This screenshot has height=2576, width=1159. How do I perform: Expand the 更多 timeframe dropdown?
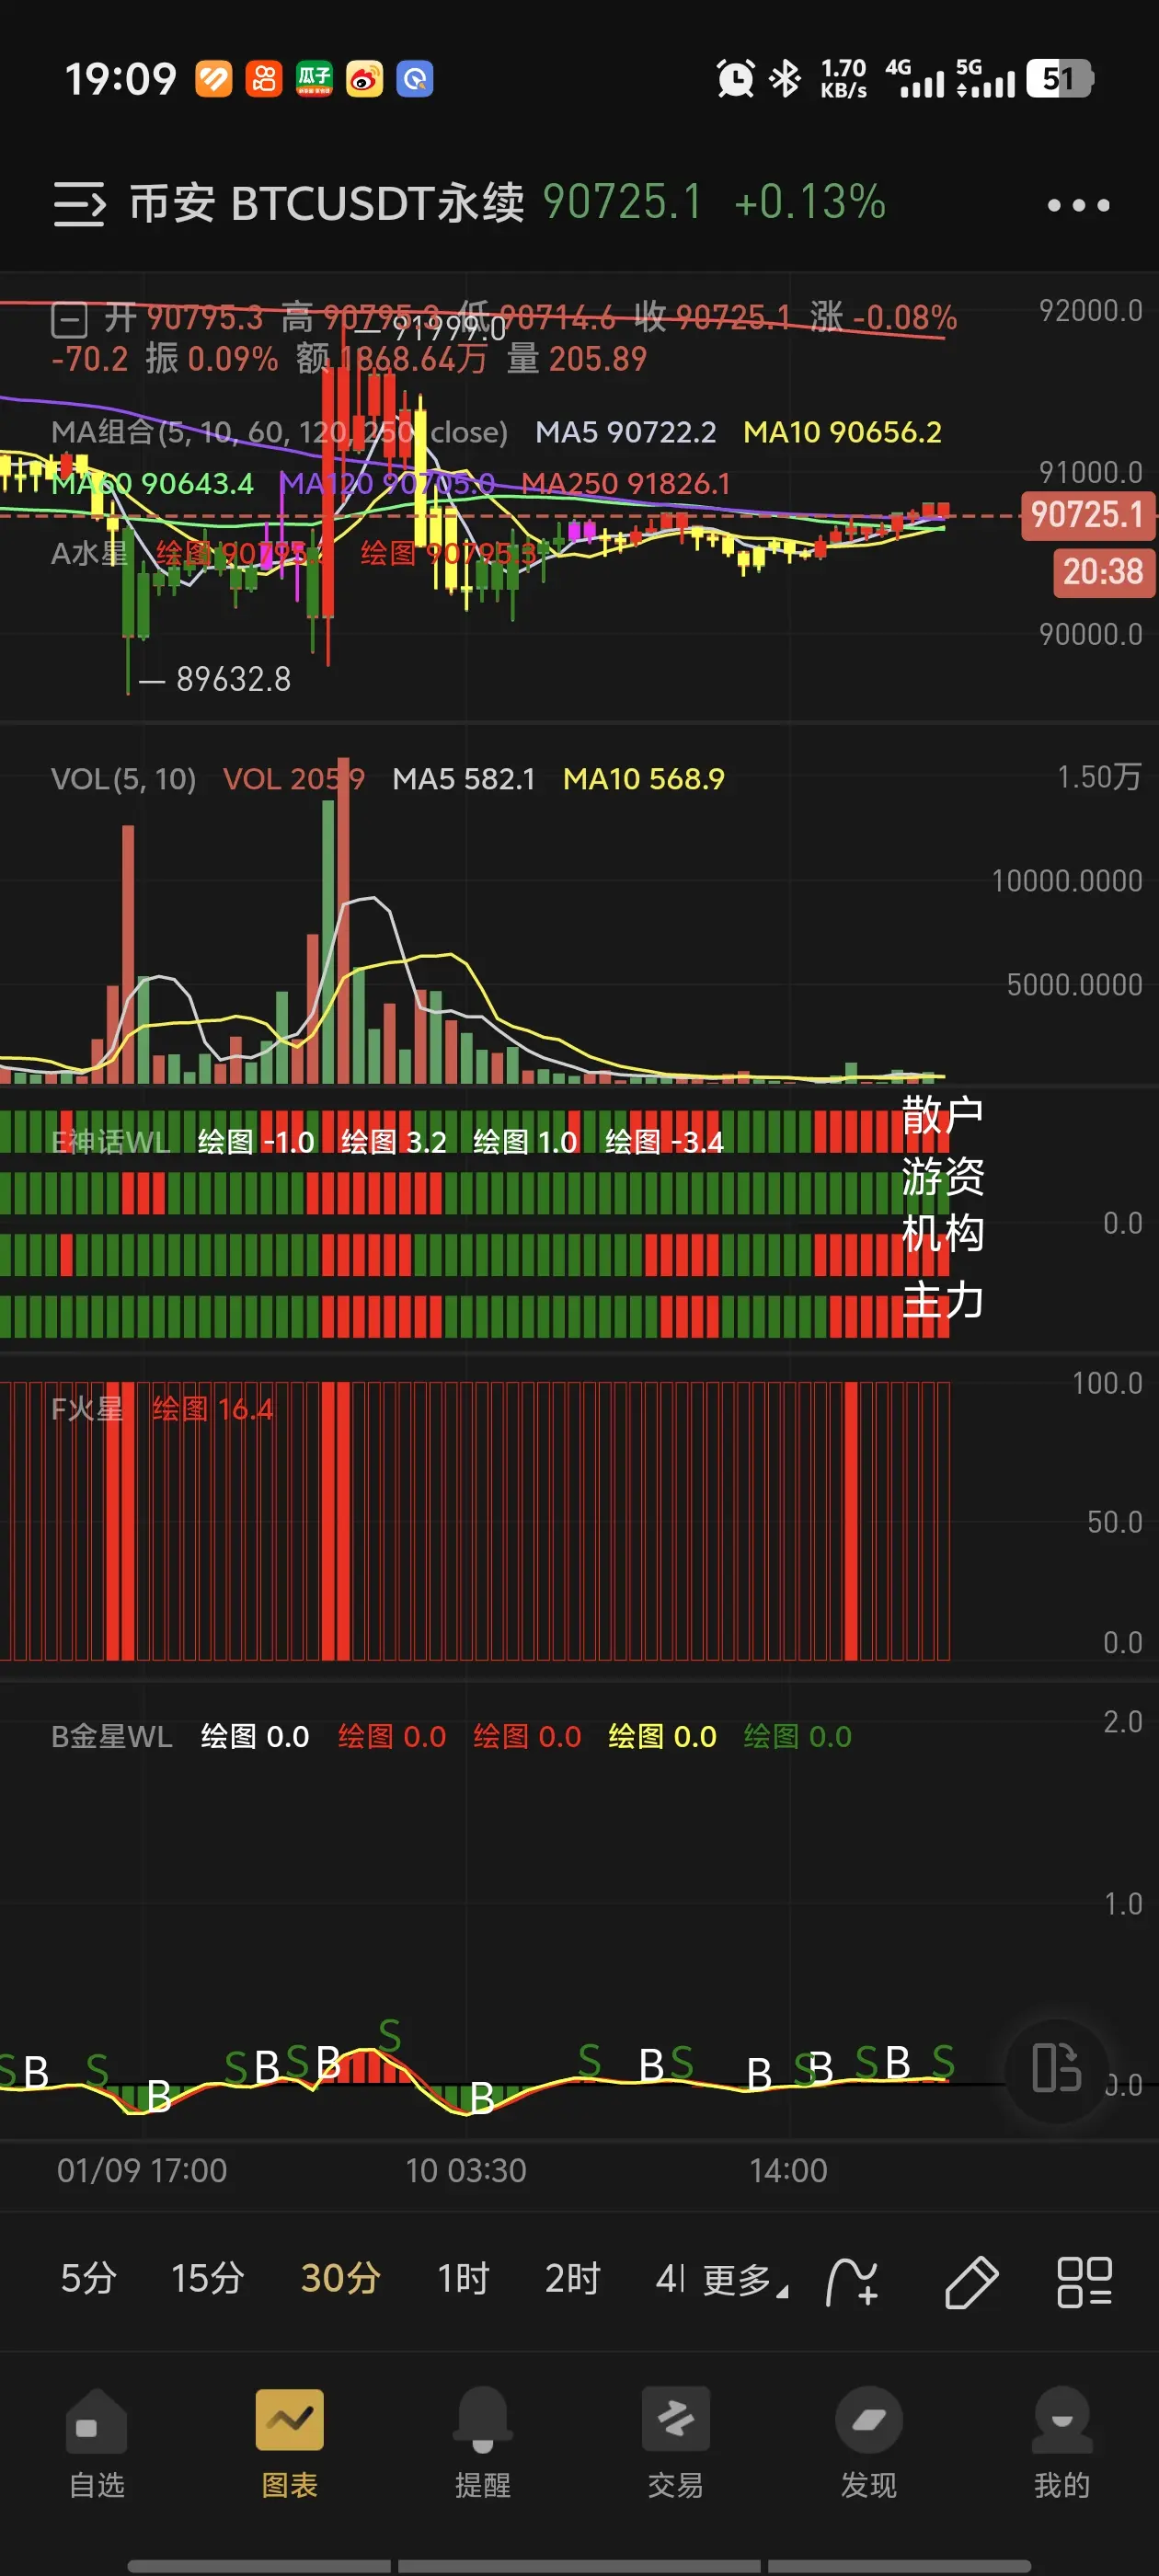coord(745,2281)
